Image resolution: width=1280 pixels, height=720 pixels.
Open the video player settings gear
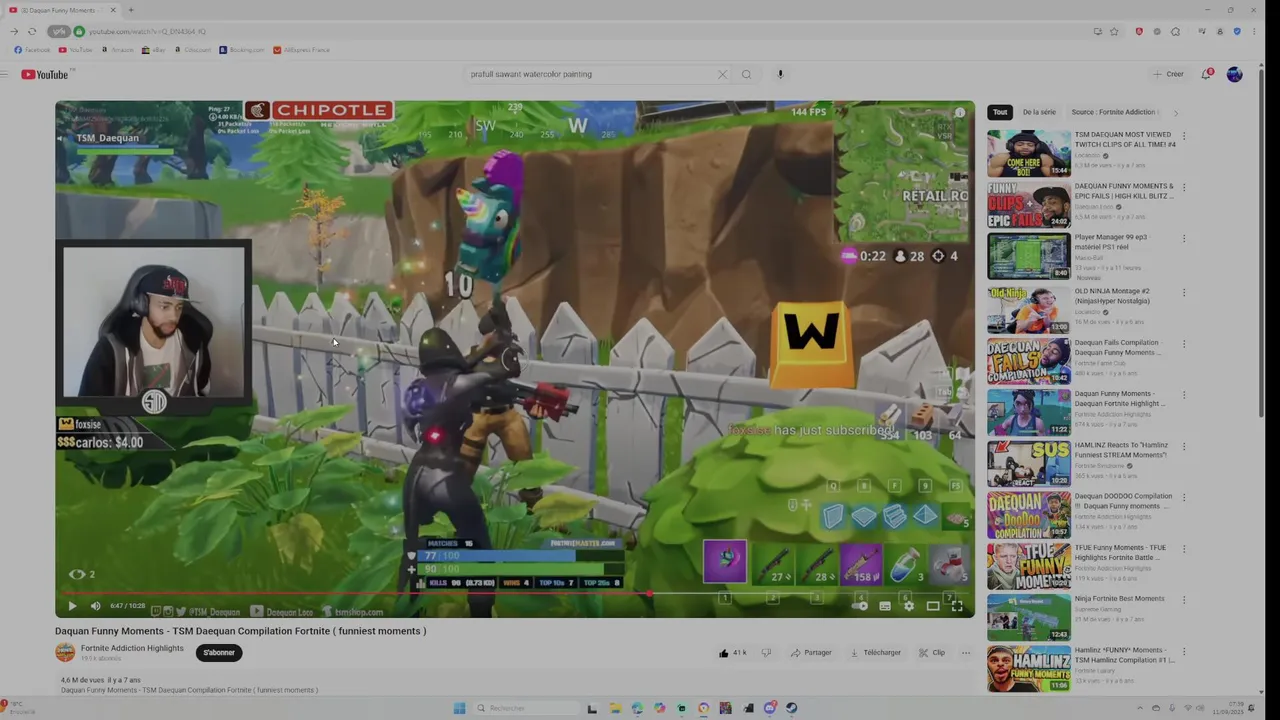coord(908,606)
